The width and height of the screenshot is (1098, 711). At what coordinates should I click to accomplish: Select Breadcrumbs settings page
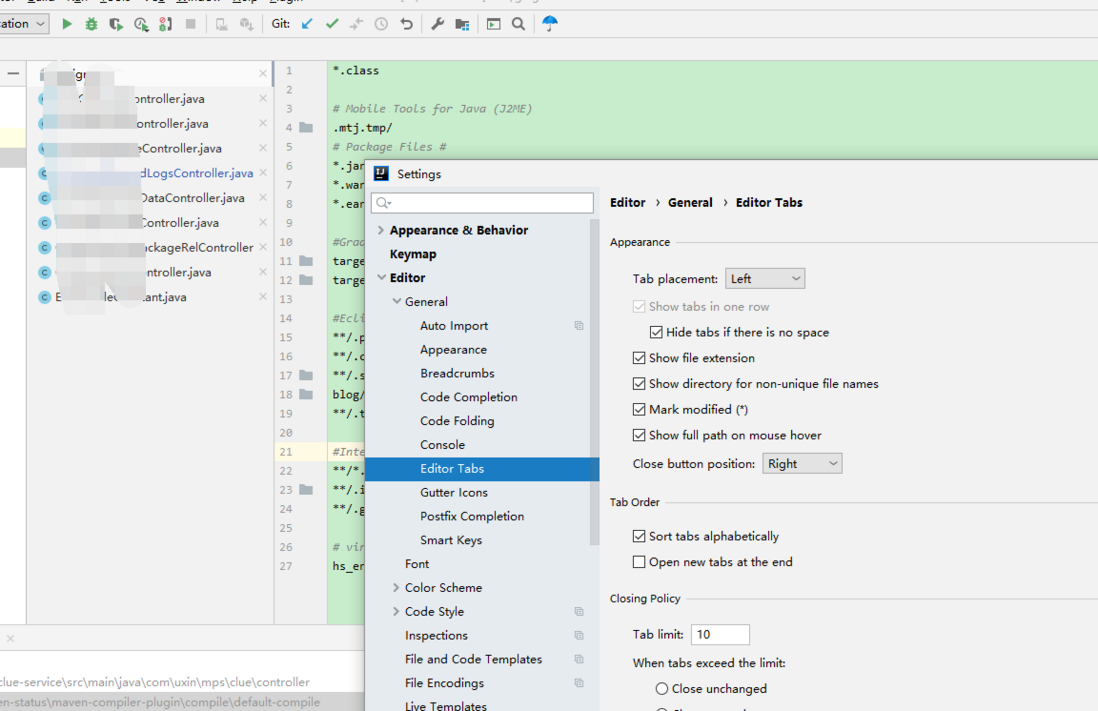tap(457, 373)
